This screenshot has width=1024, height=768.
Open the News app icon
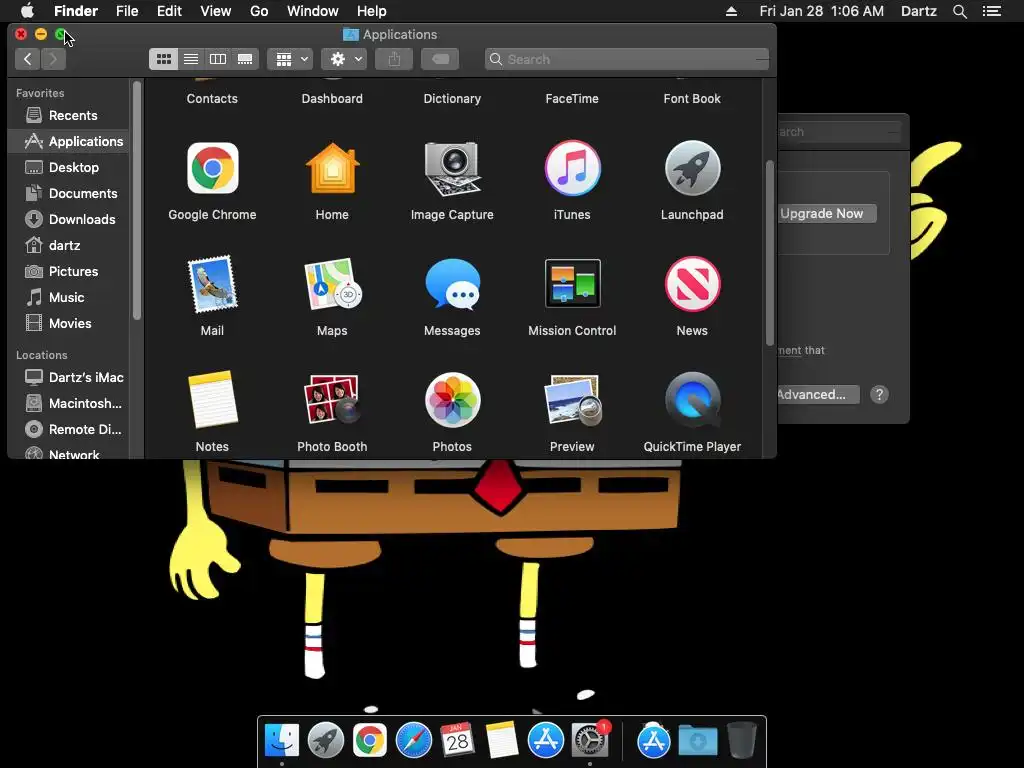(x=692, y=284)
